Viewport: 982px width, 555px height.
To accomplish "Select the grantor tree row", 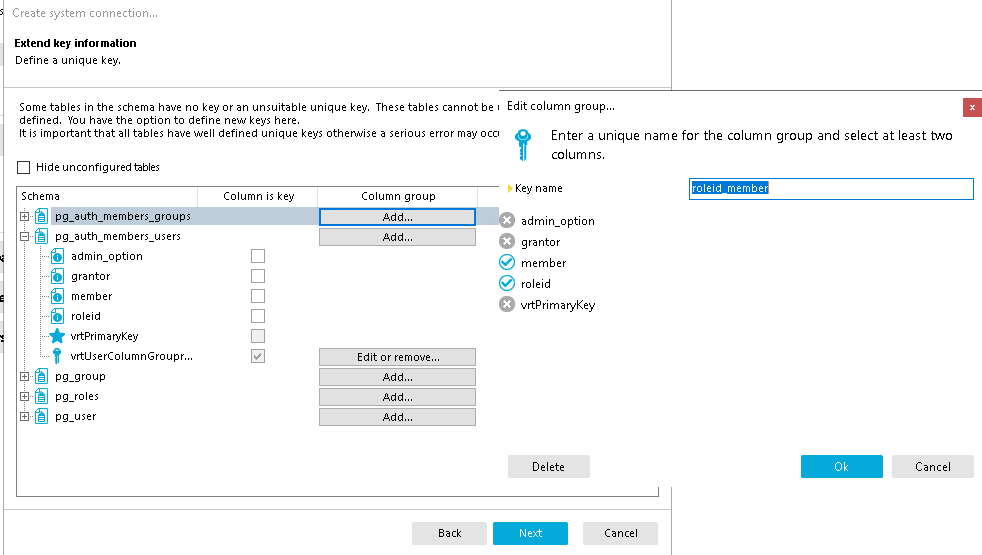I will [x=91, y=276].
